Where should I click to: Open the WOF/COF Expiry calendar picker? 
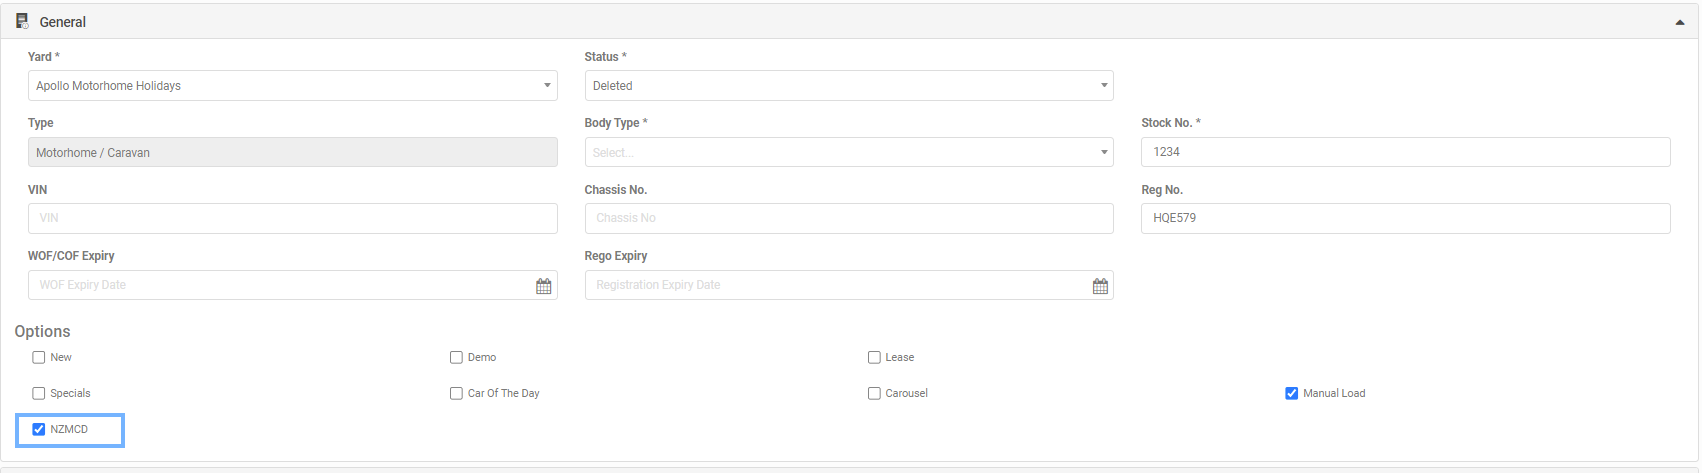click(543, 286)
